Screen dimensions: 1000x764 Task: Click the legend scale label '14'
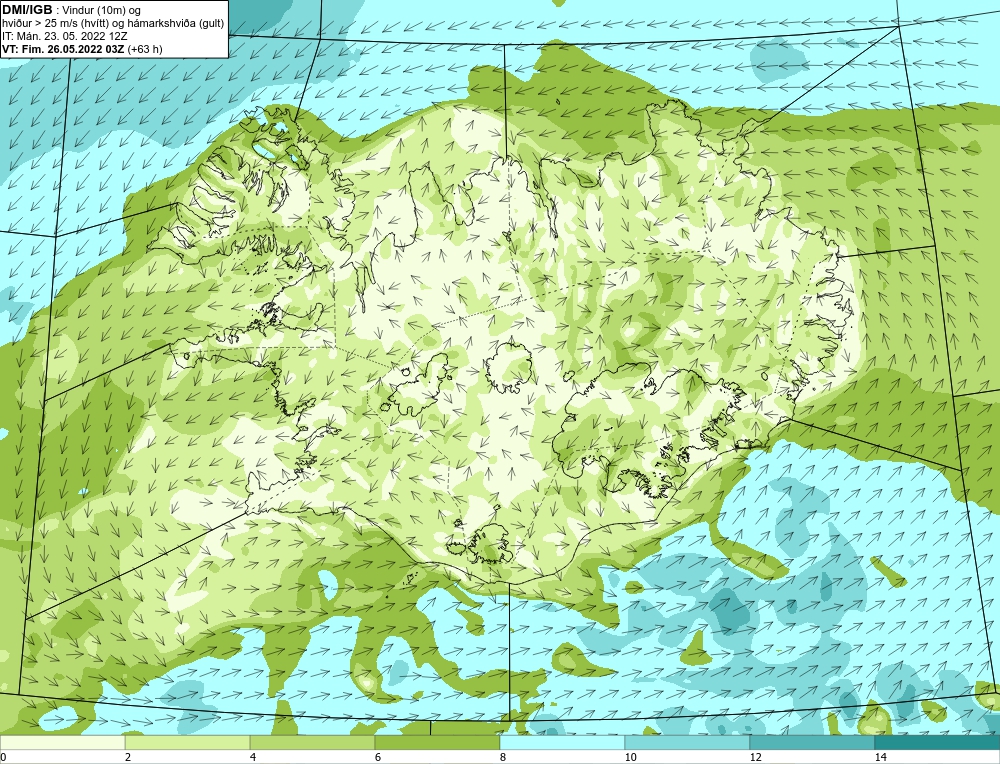880,757
